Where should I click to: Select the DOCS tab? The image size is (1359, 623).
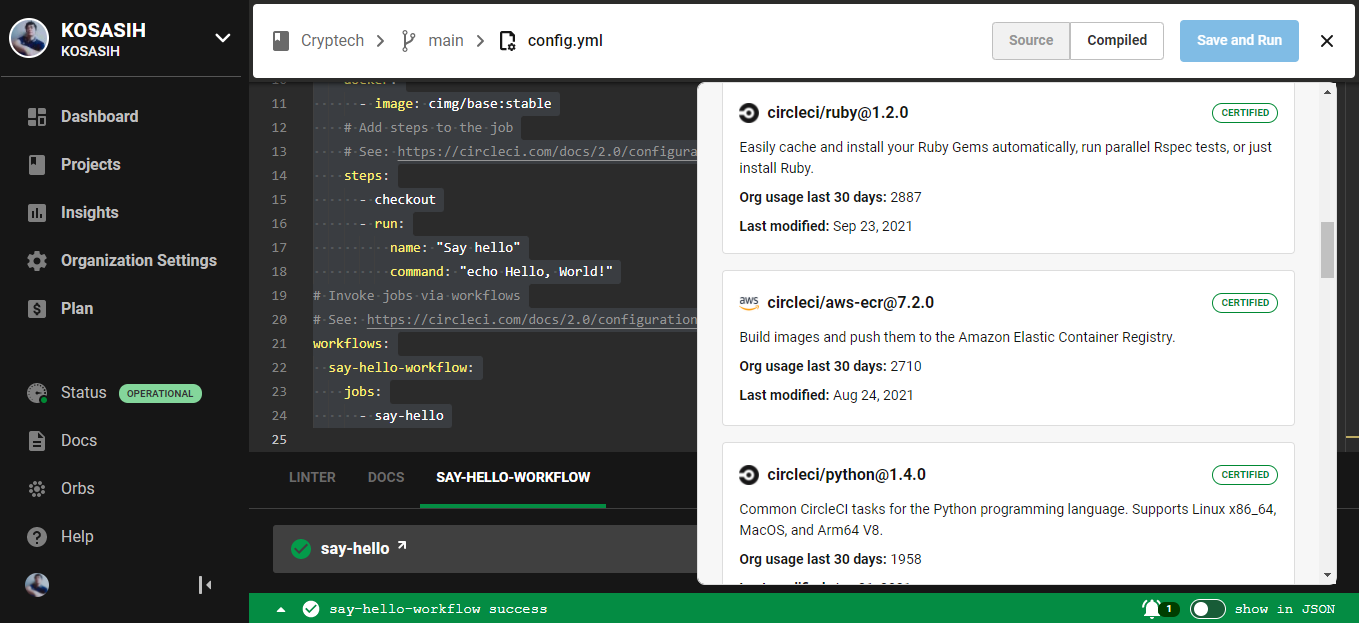[386, 477]
